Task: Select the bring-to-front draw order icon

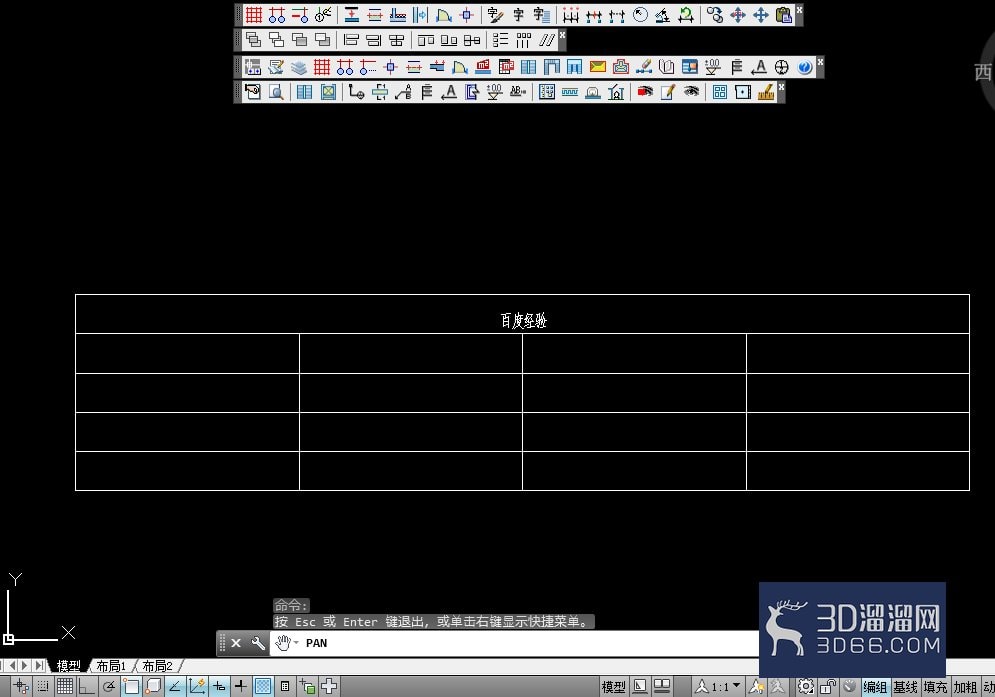Action: 253,40
